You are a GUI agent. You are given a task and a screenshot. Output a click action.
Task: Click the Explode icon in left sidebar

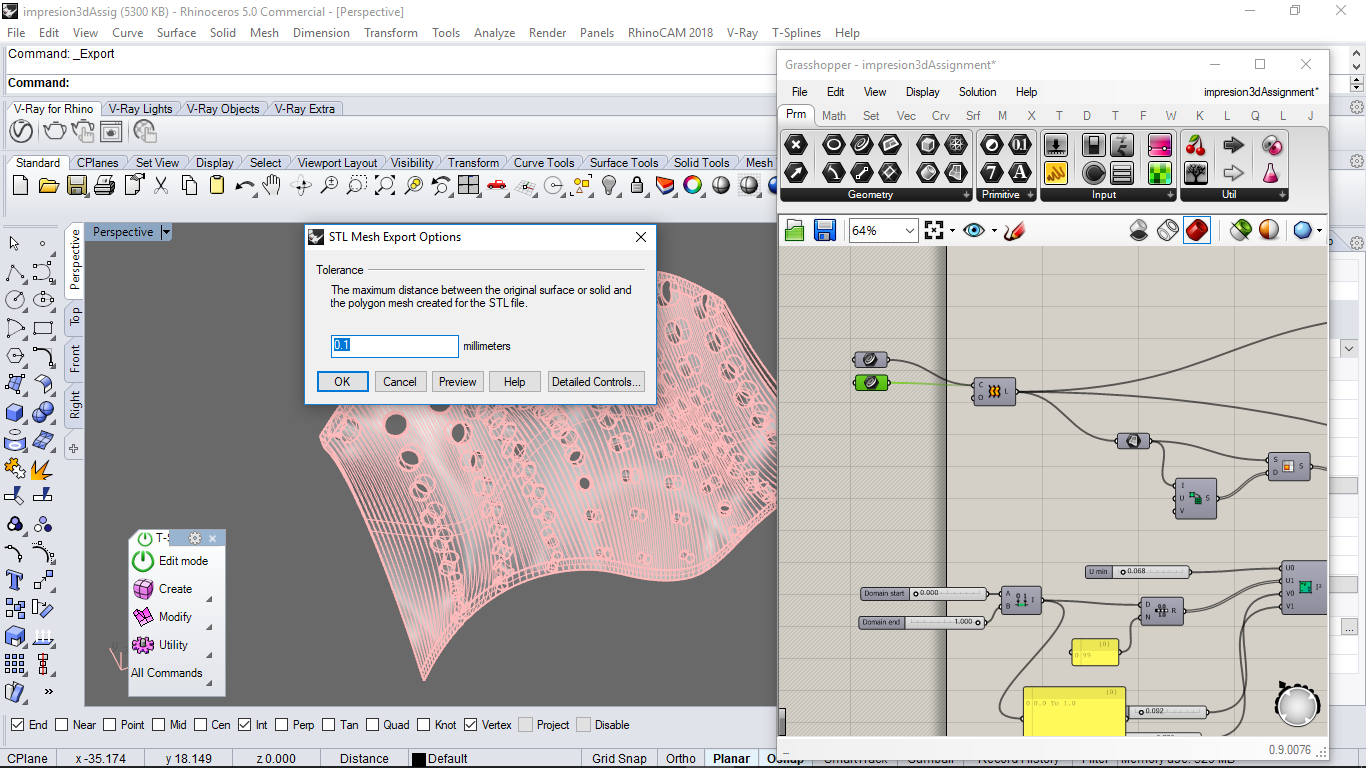point(43,468)
